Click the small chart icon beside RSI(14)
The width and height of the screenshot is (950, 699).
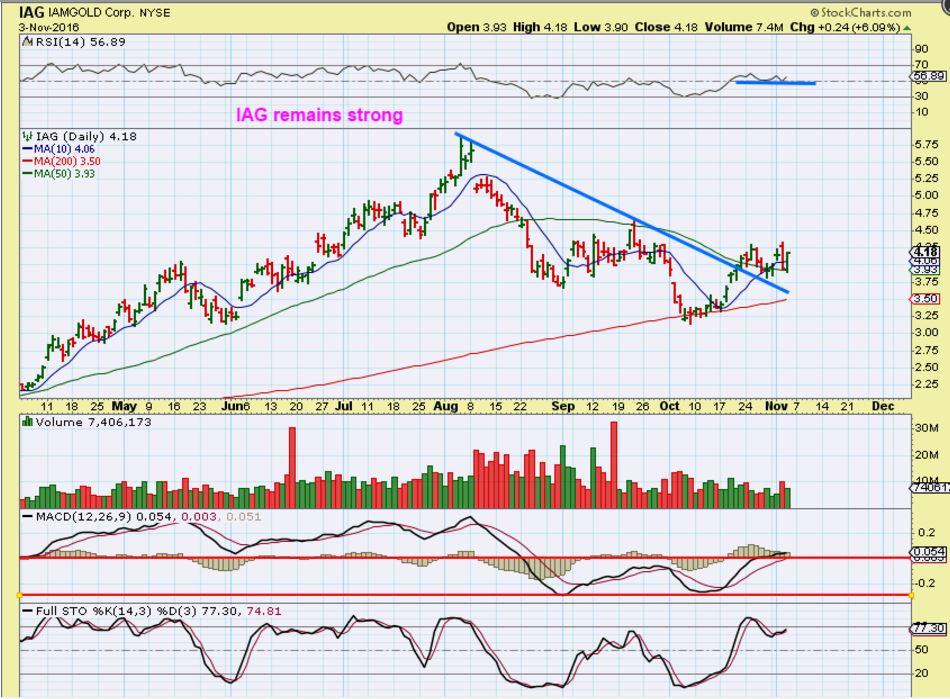[x=27, y=42]
